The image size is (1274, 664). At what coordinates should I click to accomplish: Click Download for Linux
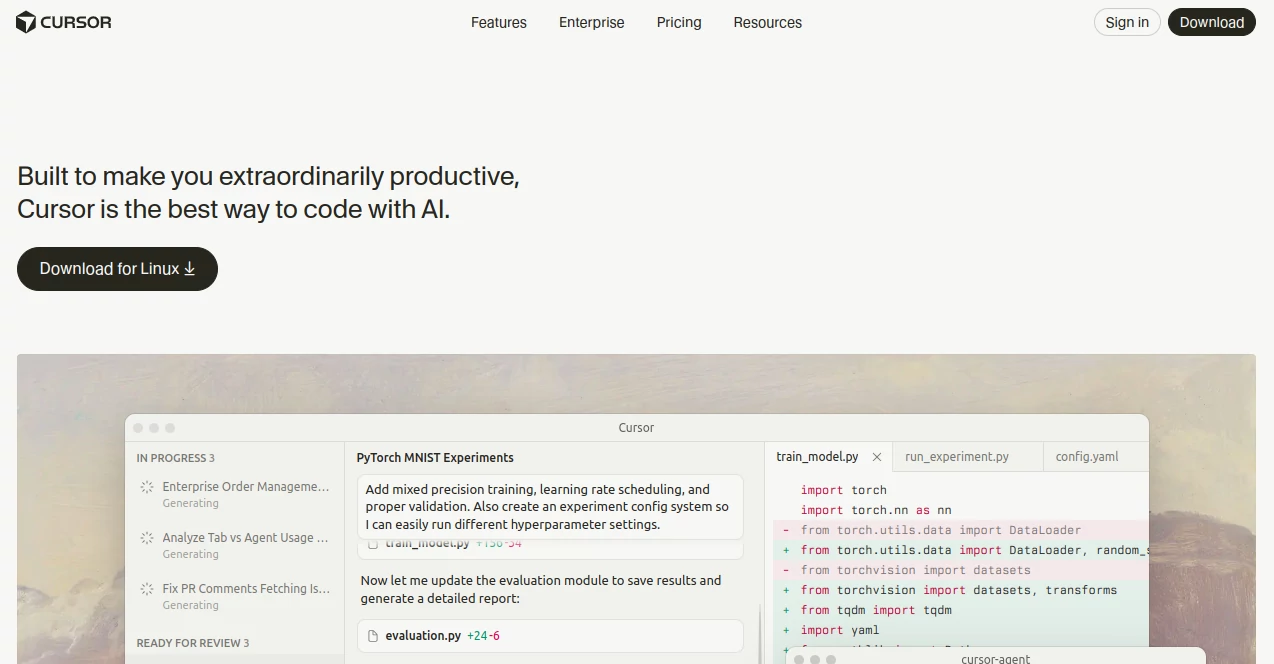click(x=117, y=268)
